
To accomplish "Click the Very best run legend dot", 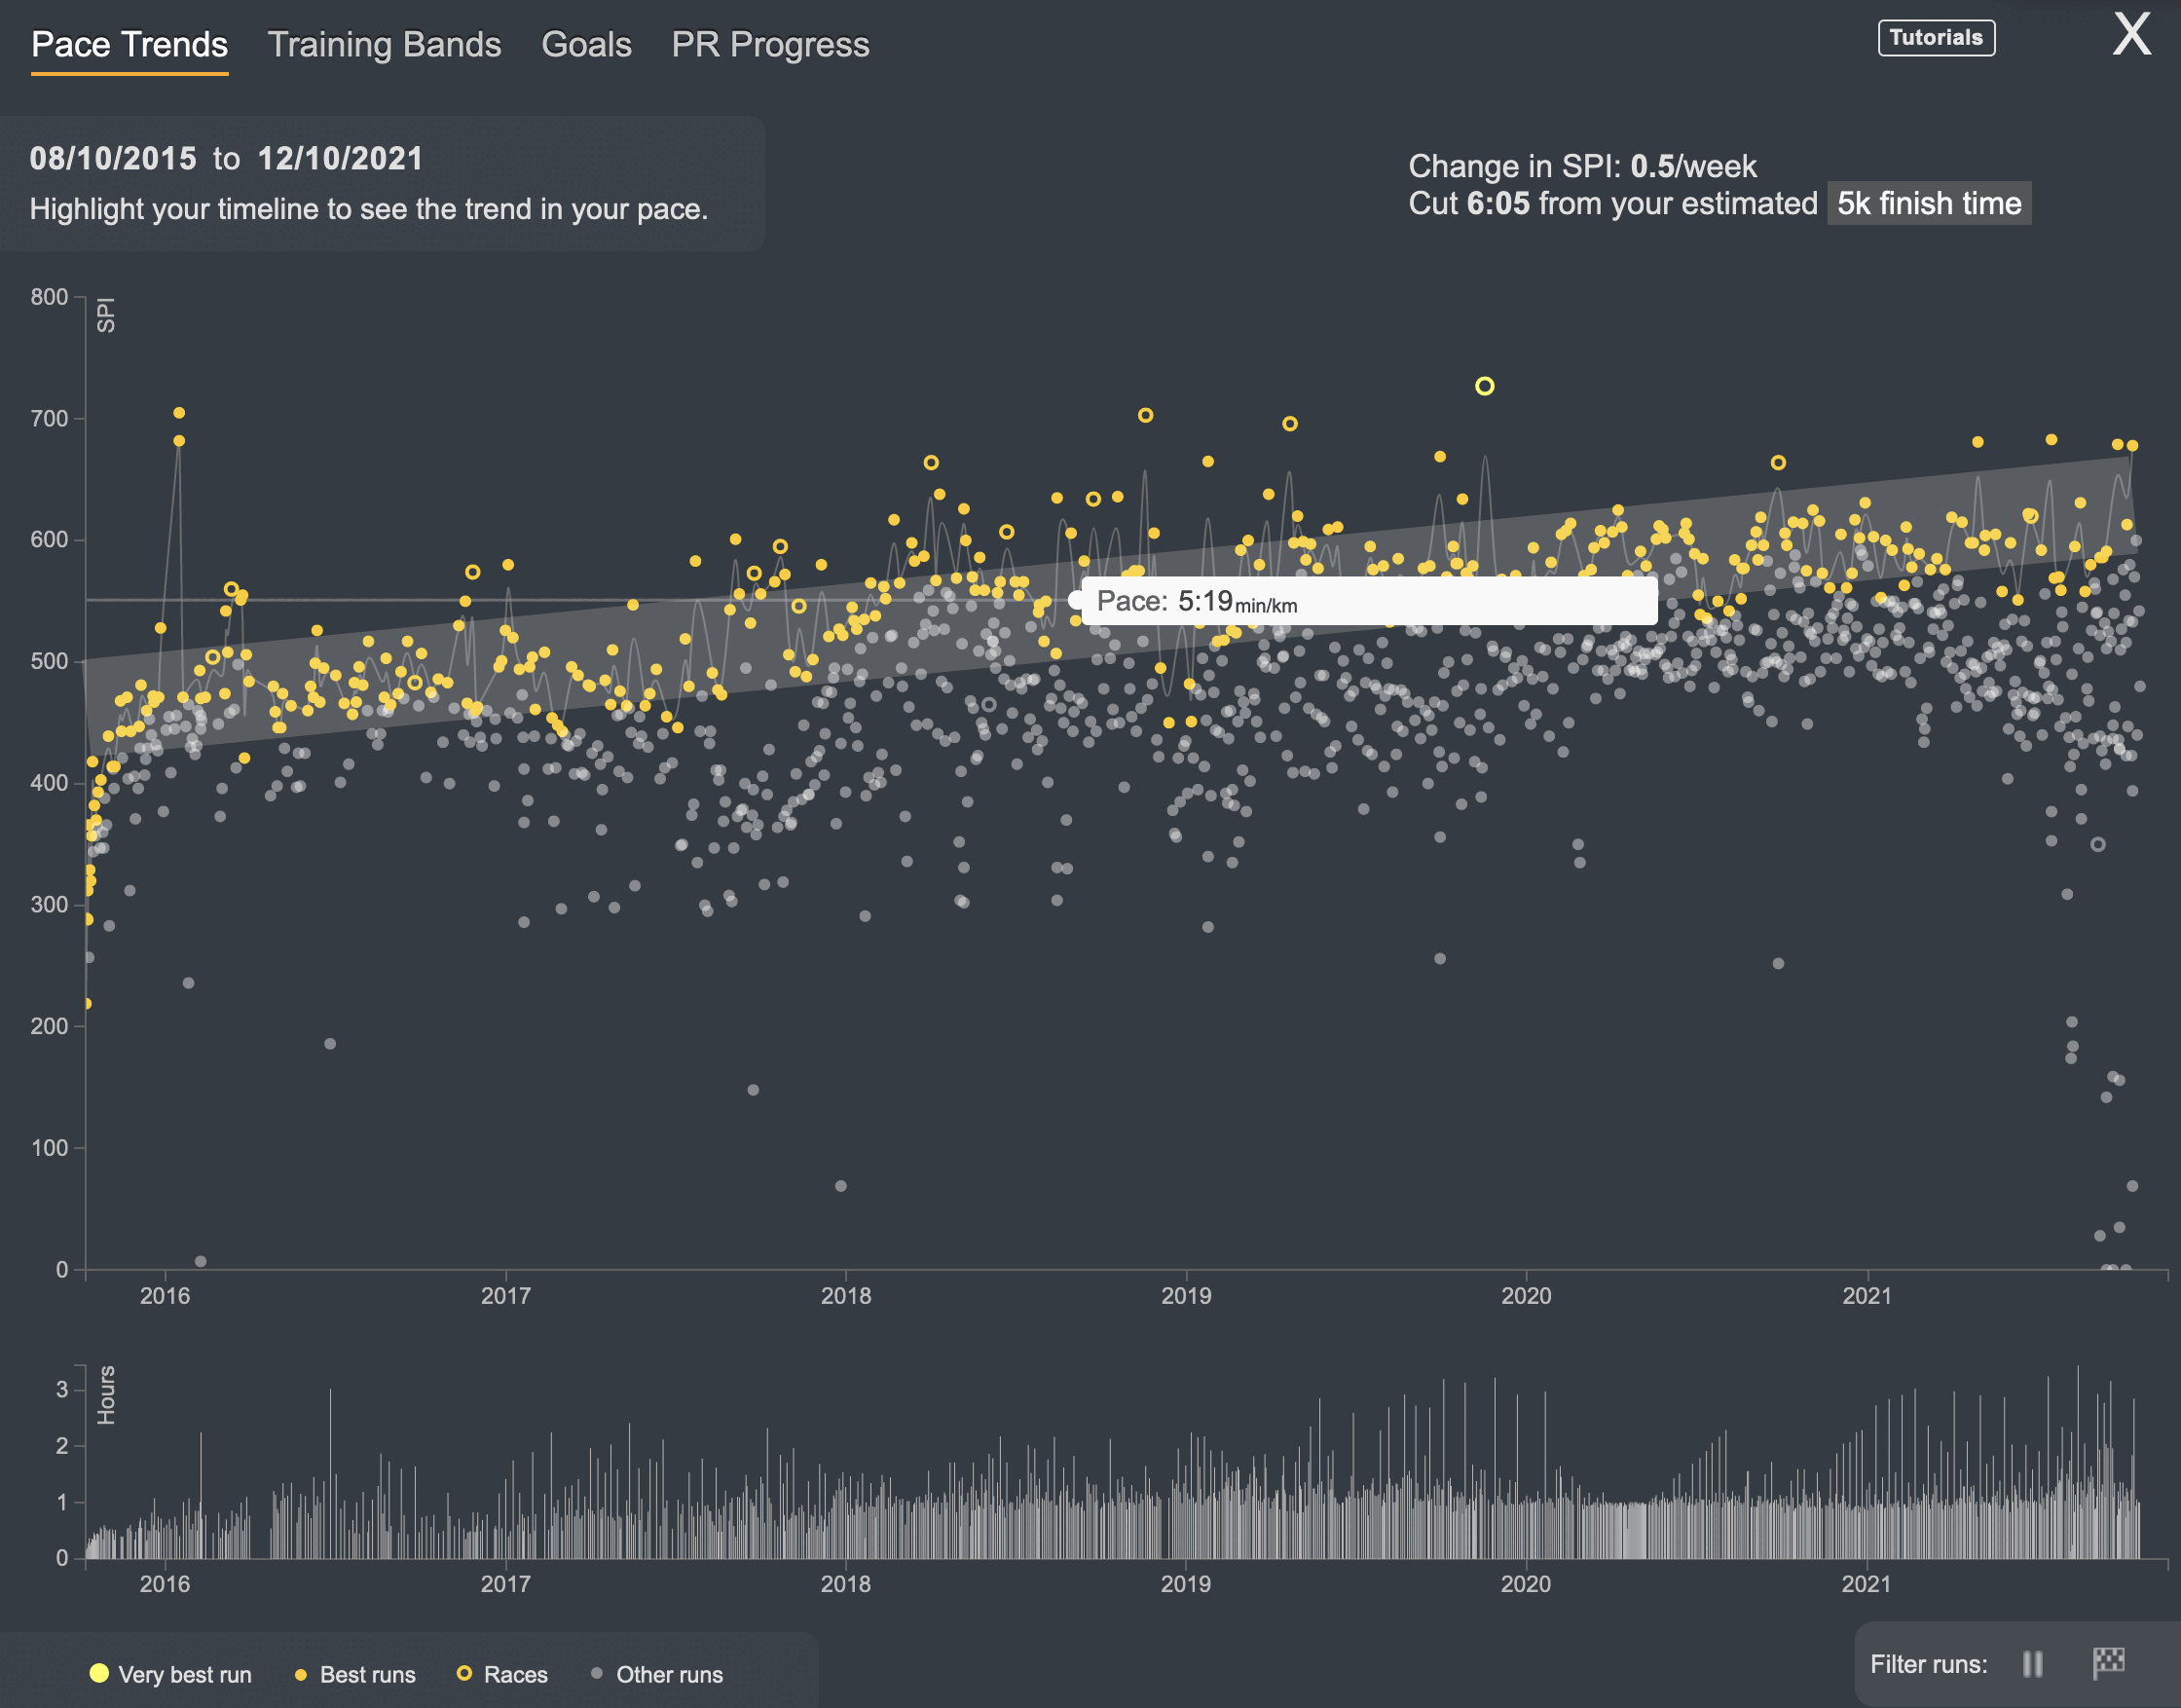I will pos(99,1673).
